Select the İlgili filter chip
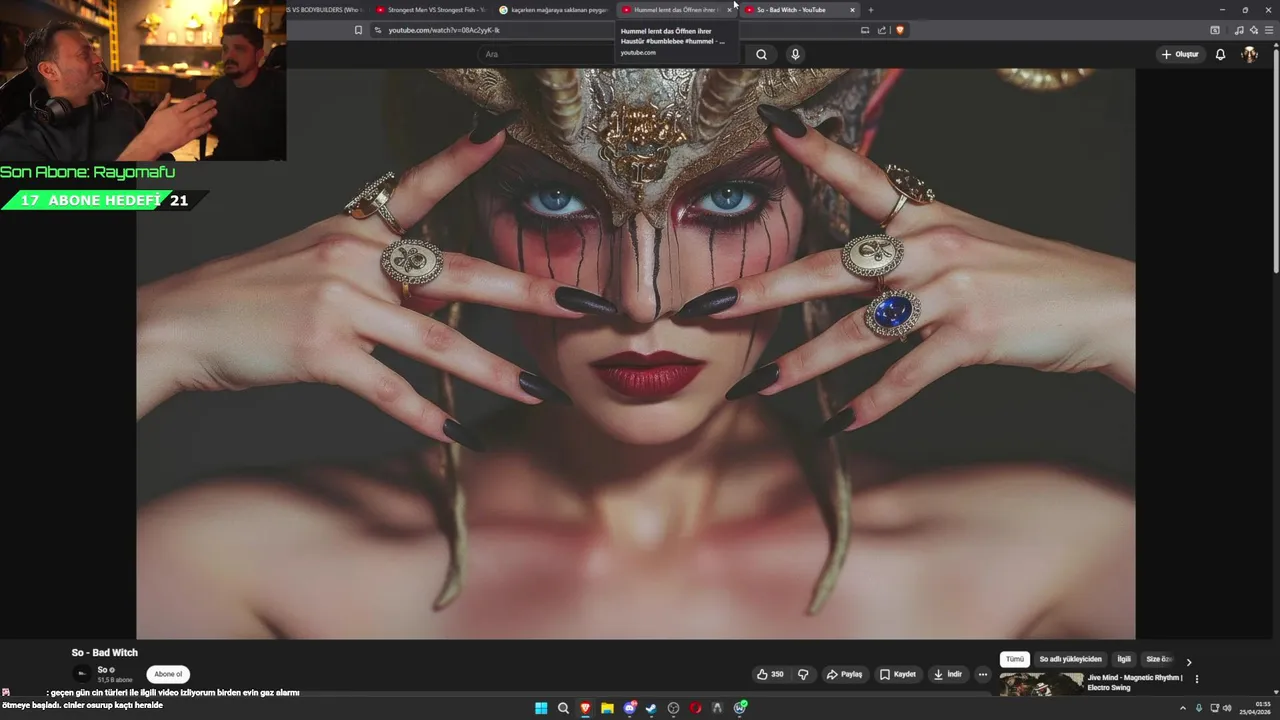 [x=1124, y=659]
